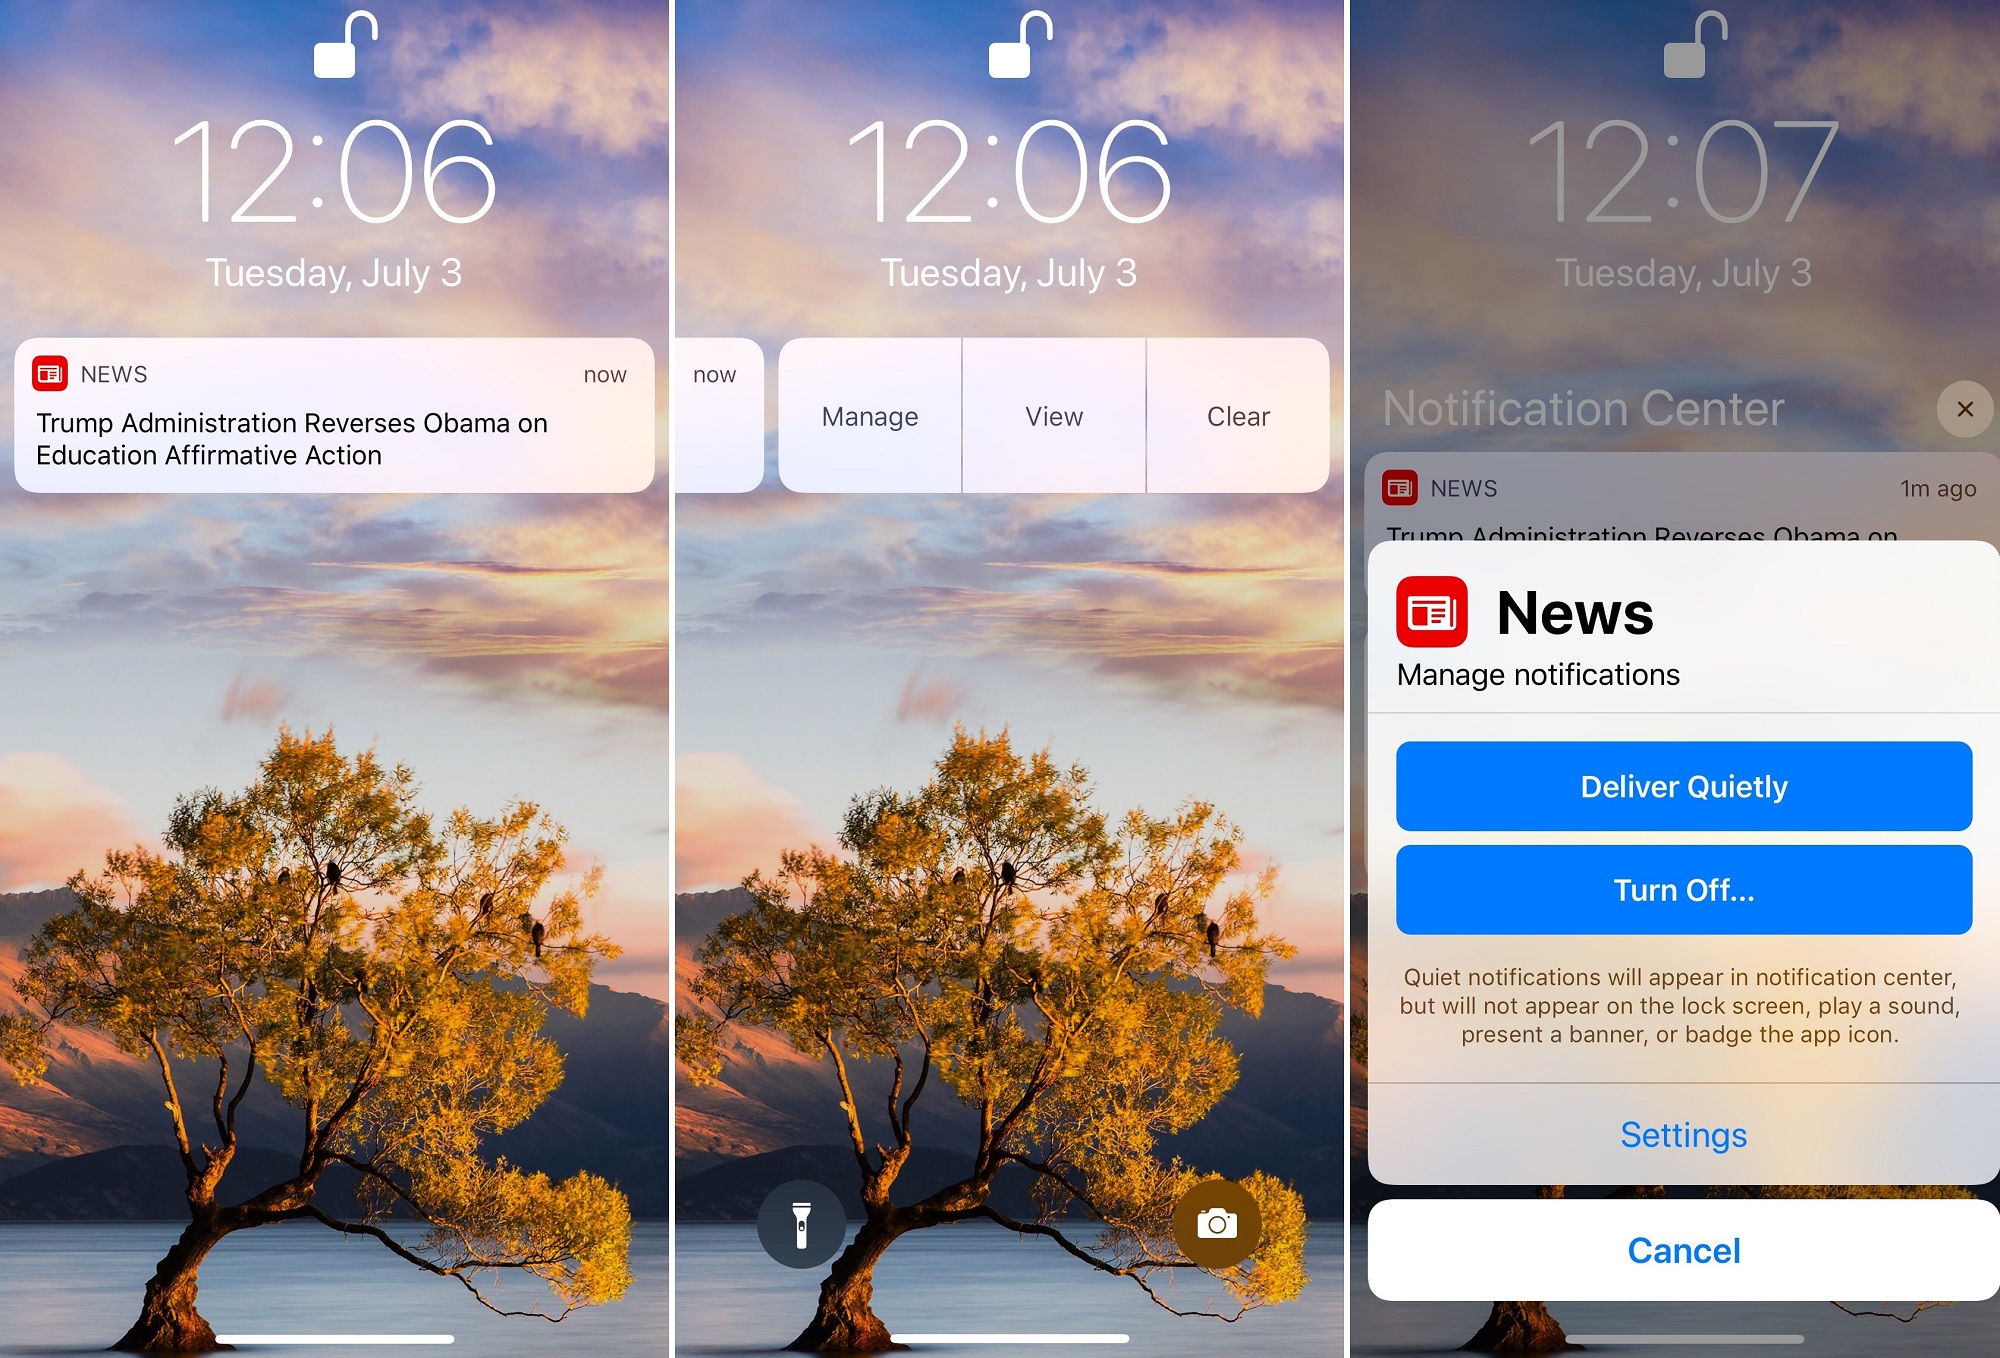Tap Manage on the notification swipe menu
The height and width of the screenshot is (1358, 2000).
[868, 417]
